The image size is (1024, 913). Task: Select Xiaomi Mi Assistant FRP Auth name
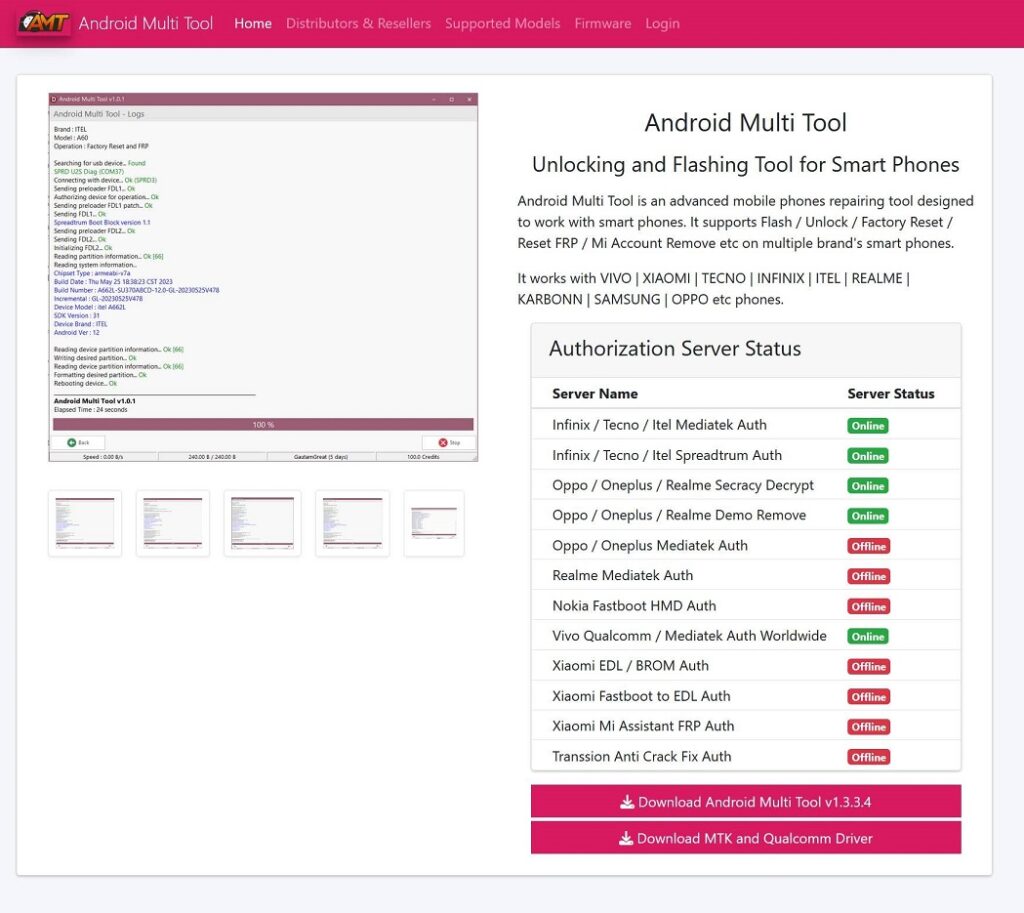coord(643,726)
